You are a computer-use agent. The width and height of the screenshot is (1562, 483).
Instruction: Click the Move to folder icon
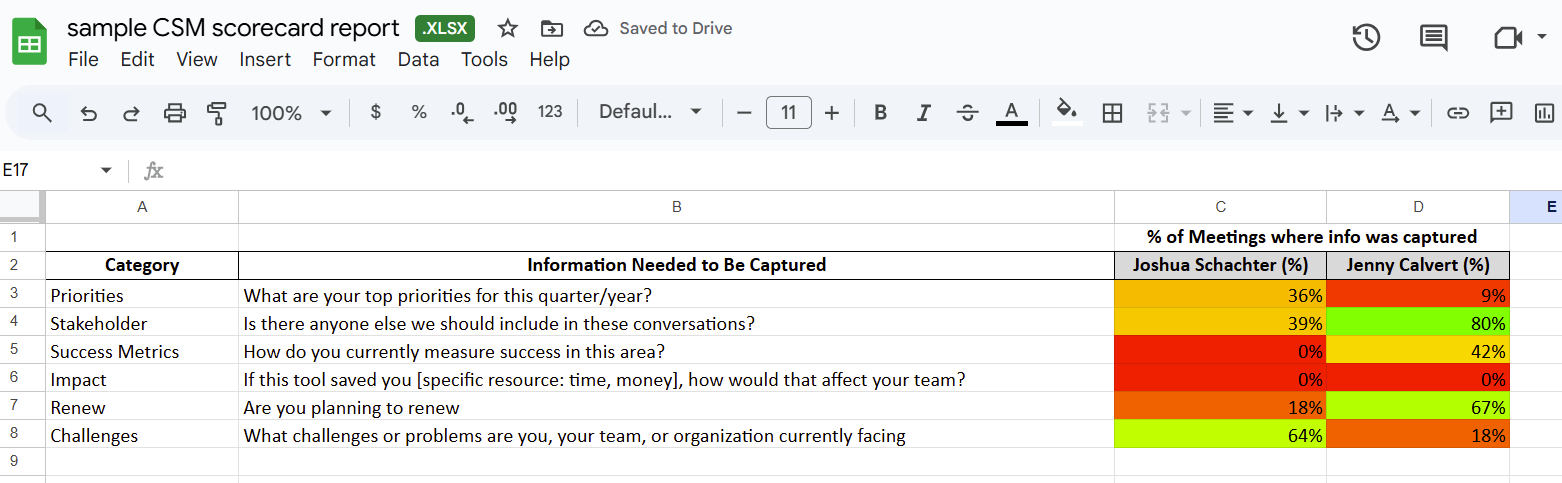pyautogui.click(x=551, y=28)
